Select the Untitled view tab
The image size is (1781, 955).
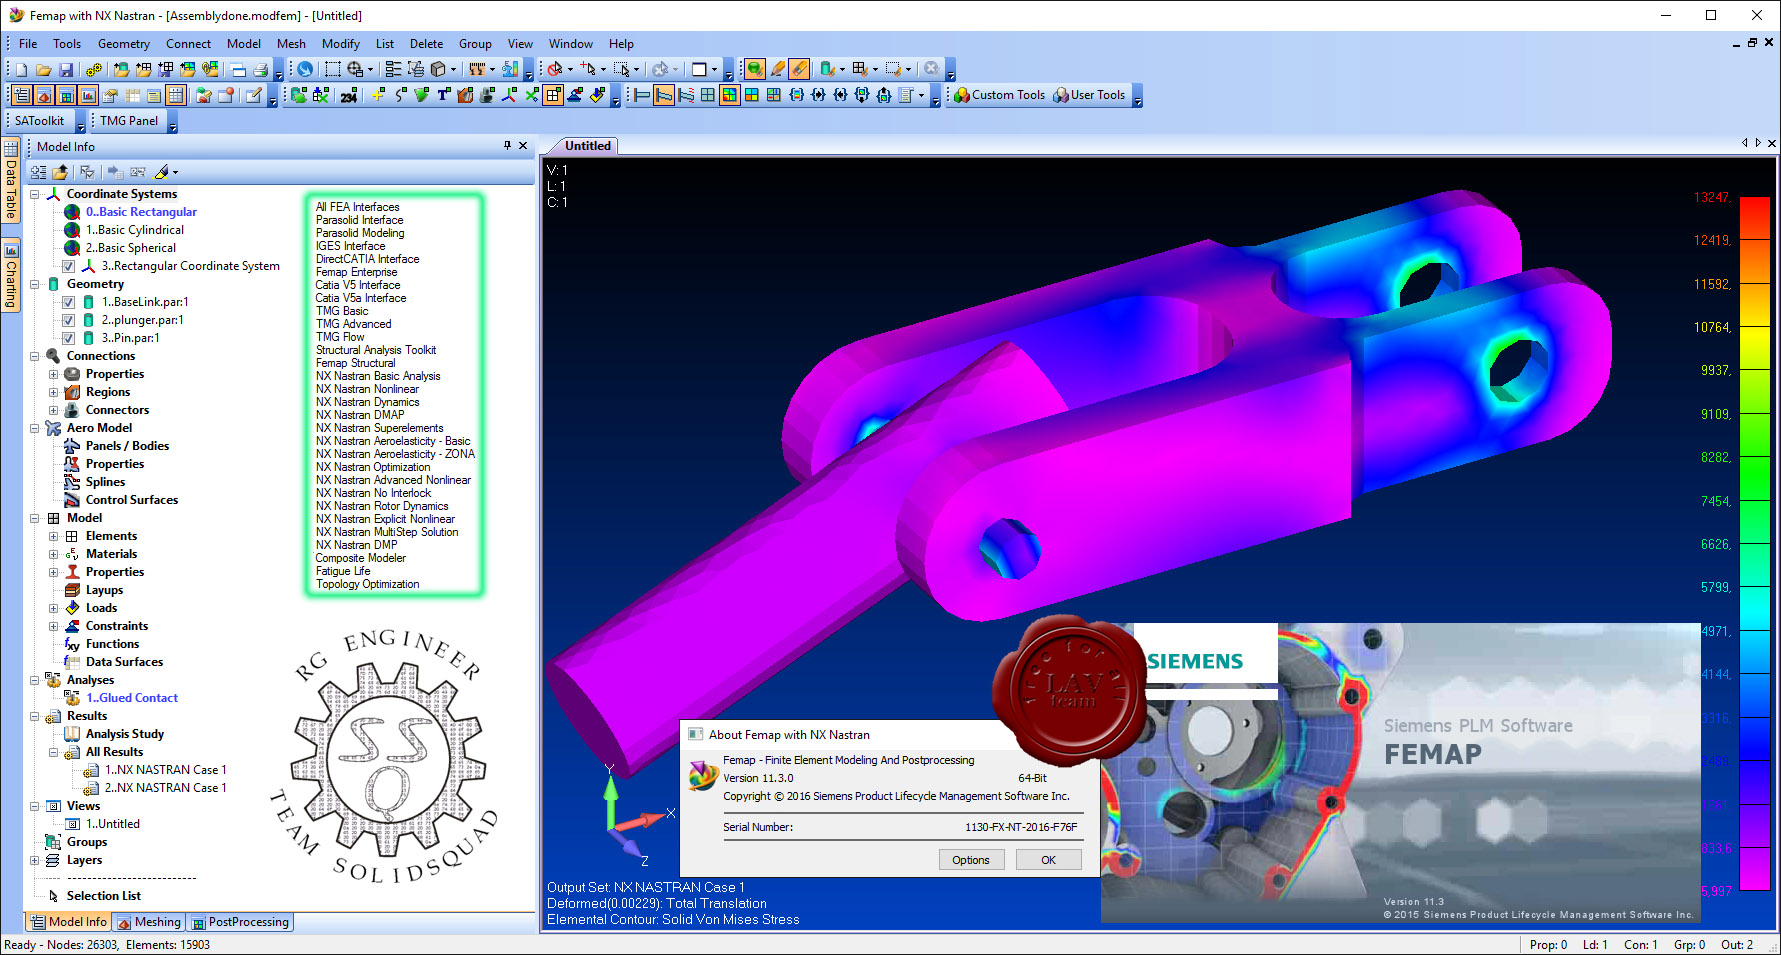(x=588, y=146)
